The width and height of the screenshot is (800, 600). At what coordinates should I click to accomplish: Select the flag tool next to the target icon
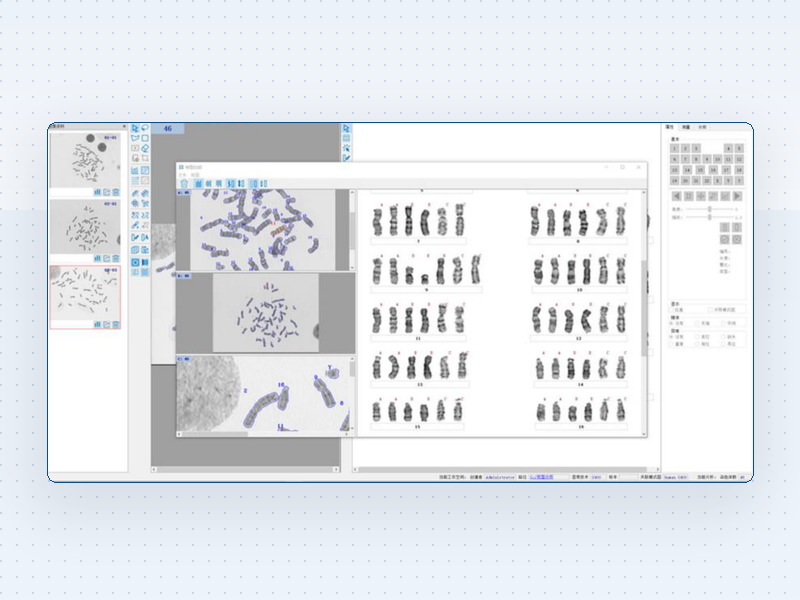pos(145,262)
